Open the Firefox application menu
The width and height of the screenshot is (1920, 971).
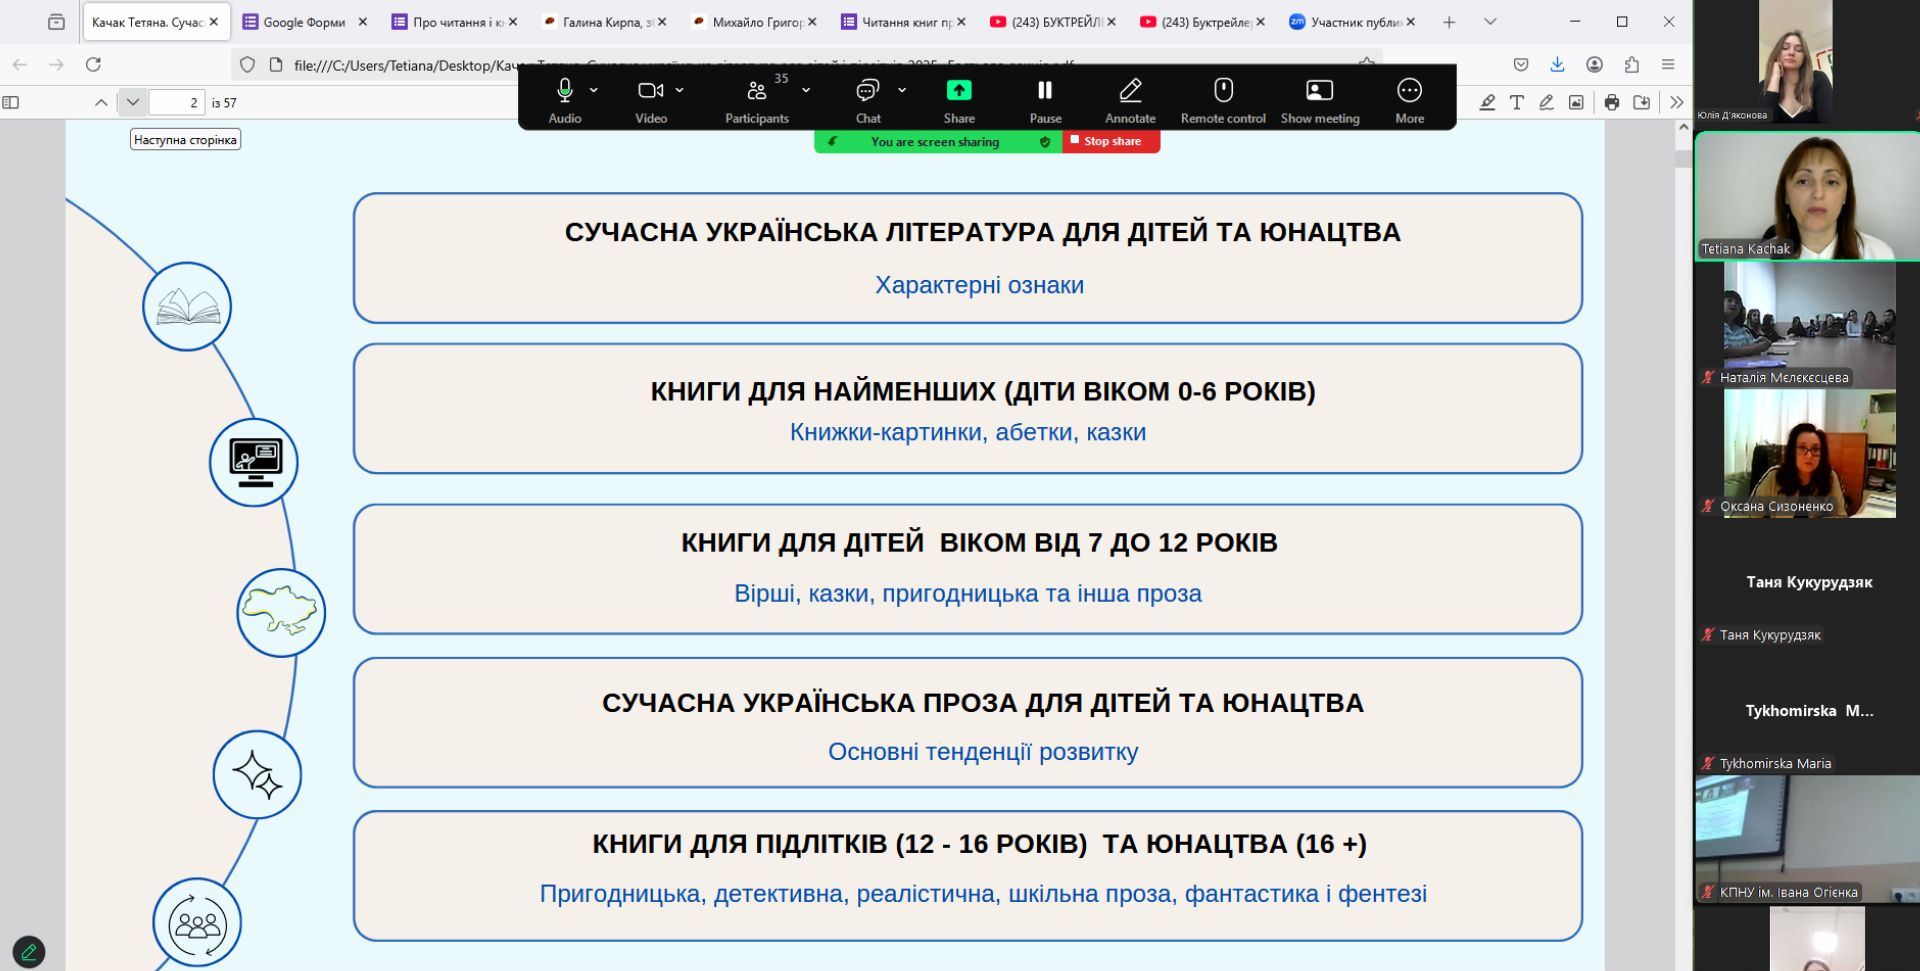pos(1667,64)
